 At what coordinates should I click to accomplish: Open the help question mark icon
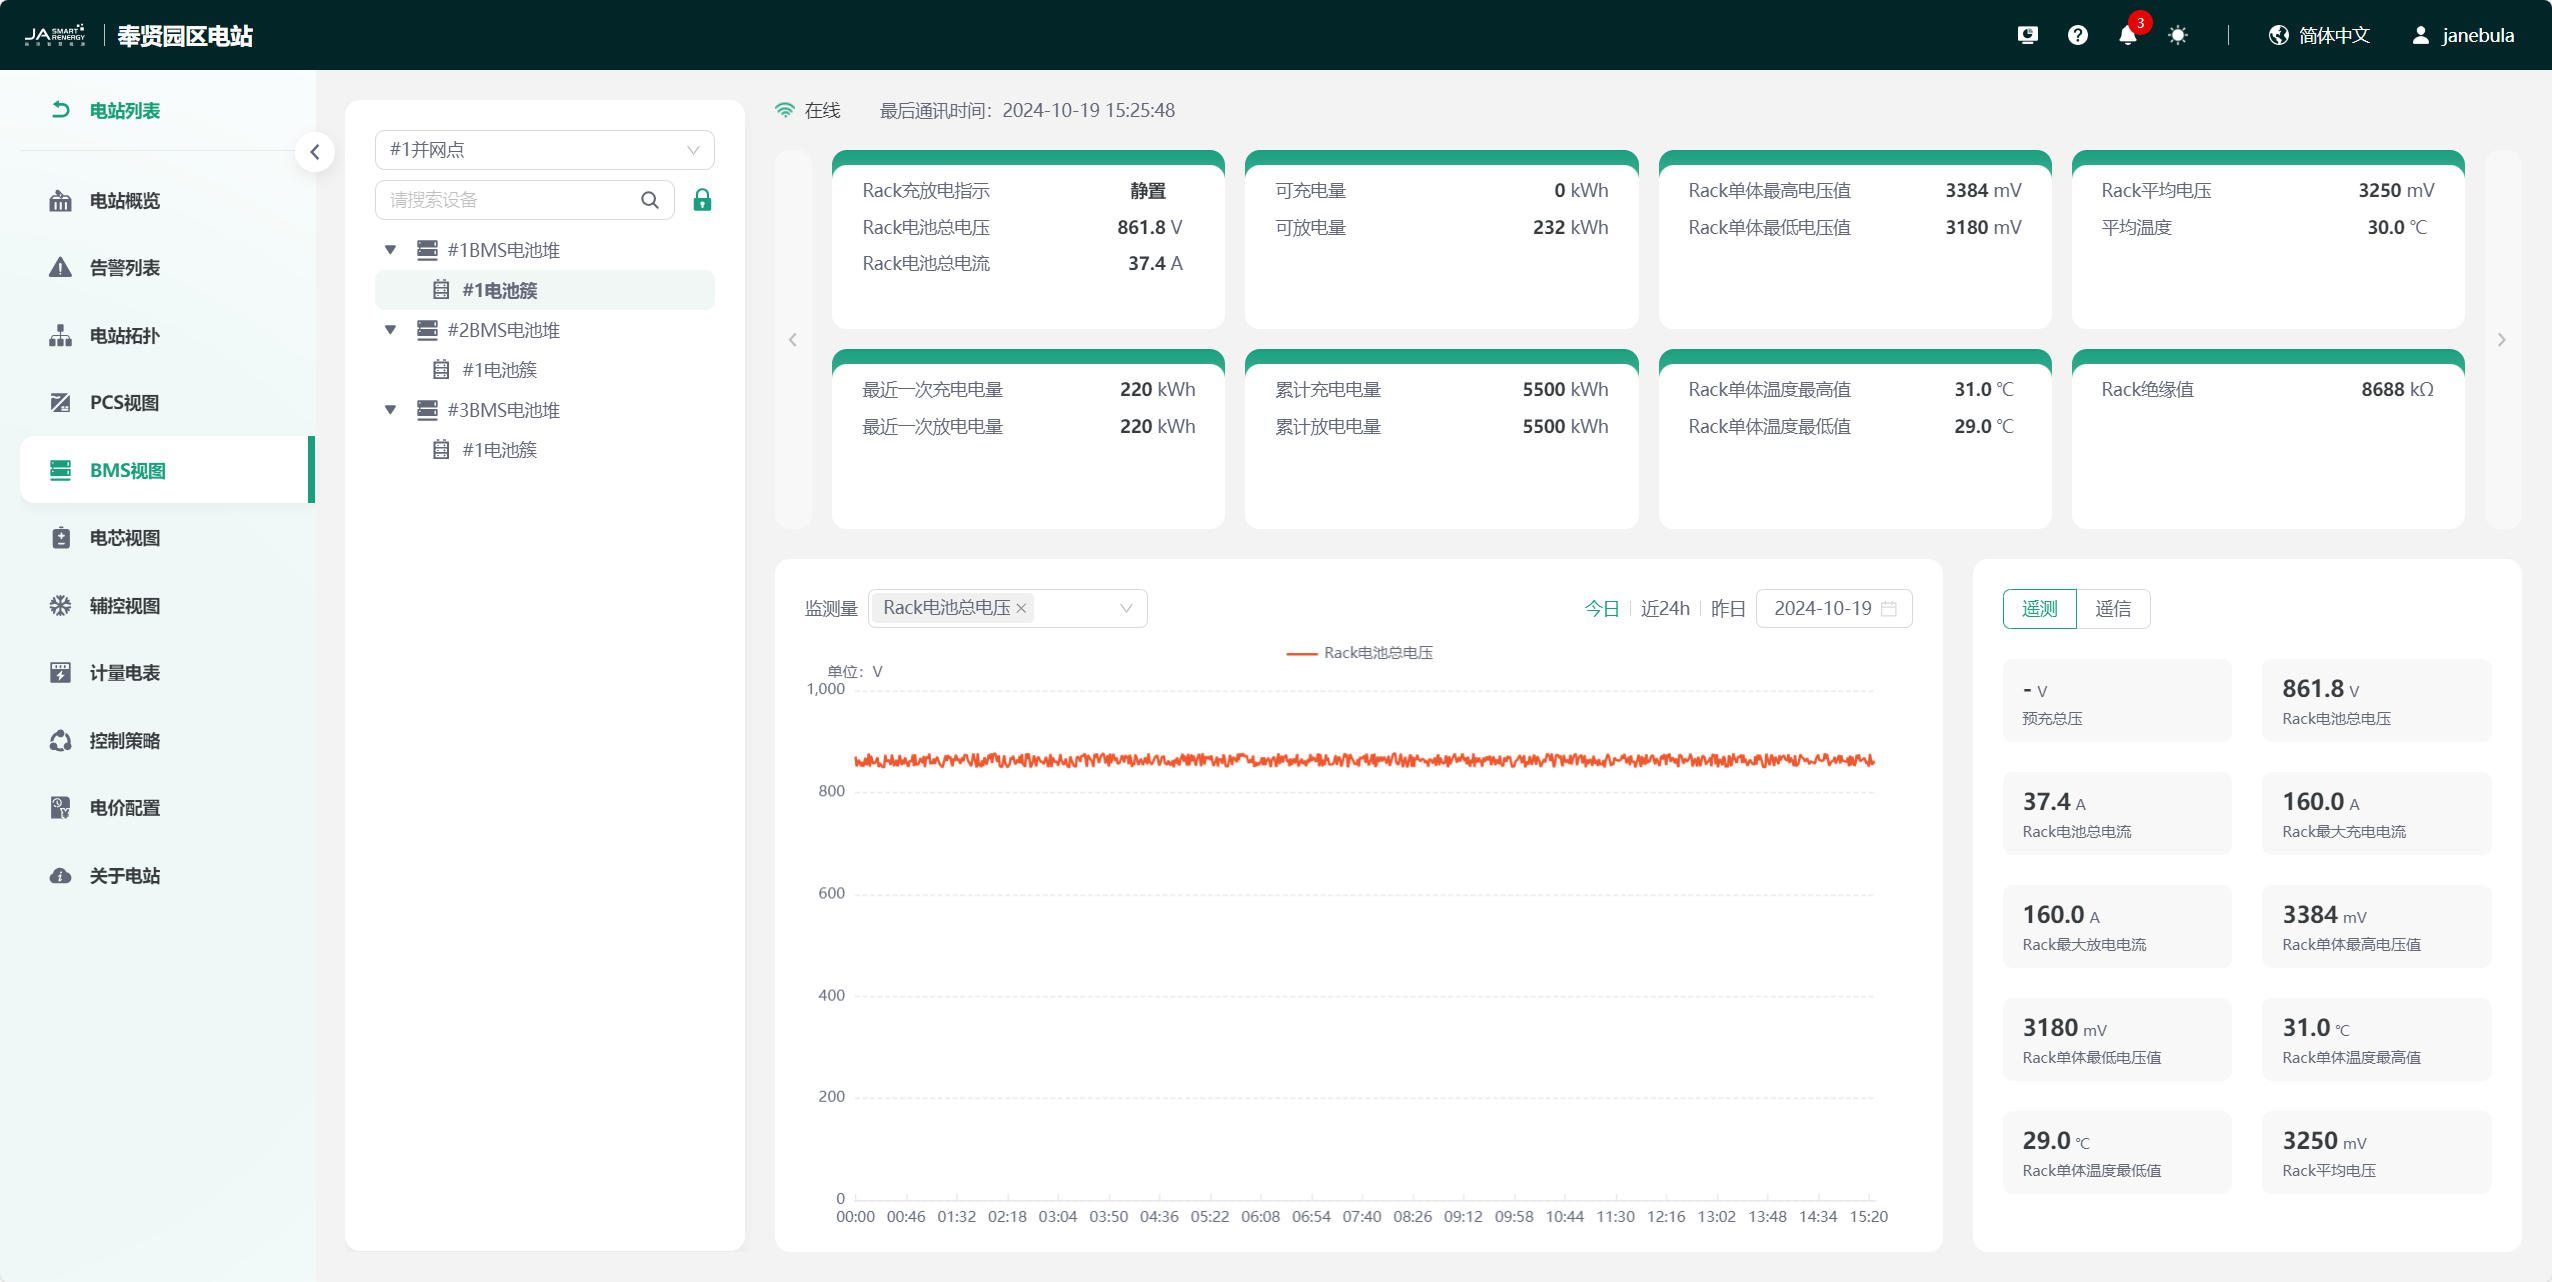(x=2077, y=36)
